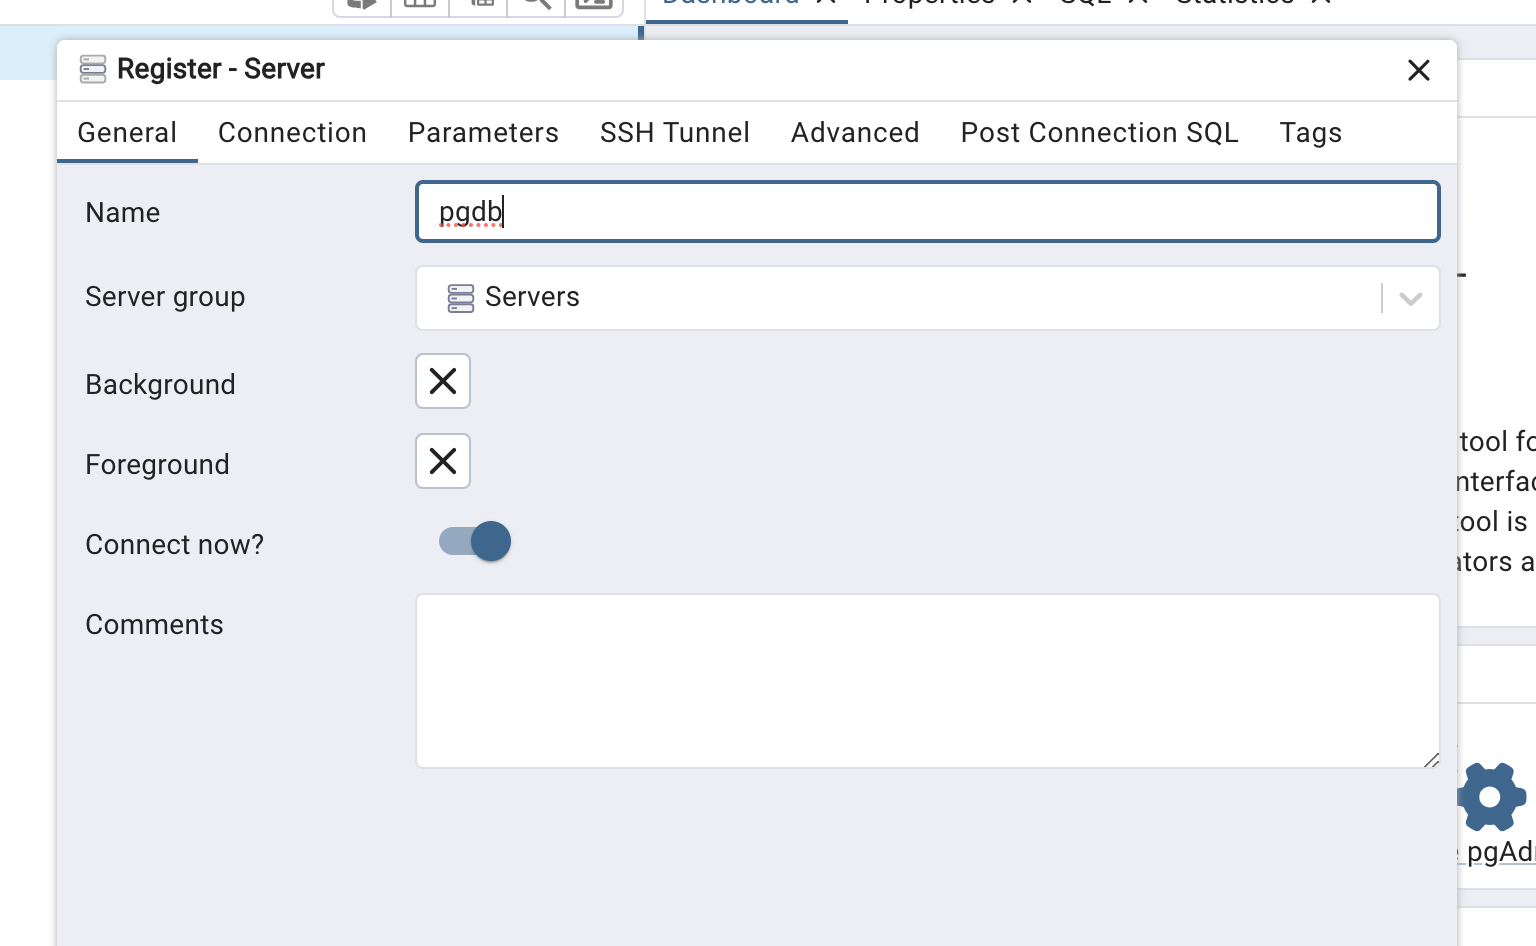Go to the SSH Tunnel tab
1536x946 pixels.
tap(675, 133)
